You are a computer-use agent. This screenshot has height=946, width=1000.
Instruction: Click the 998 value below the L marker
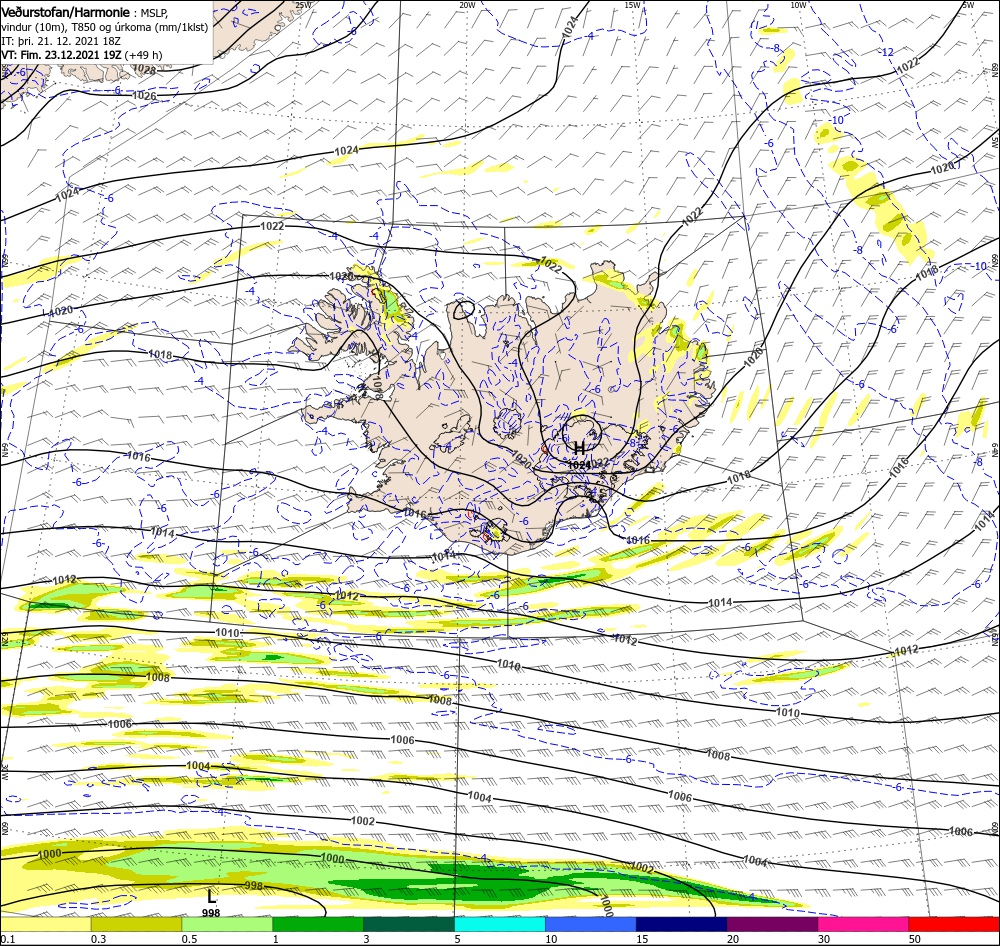click(x=211, y=913)
